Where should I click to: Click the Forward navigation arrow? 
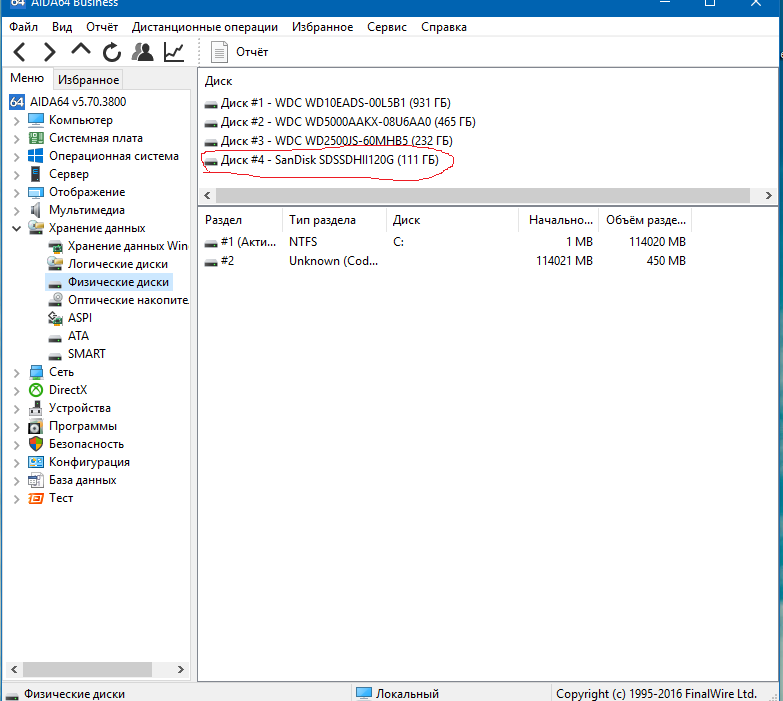pyautogui.click(x=49, y=52)
